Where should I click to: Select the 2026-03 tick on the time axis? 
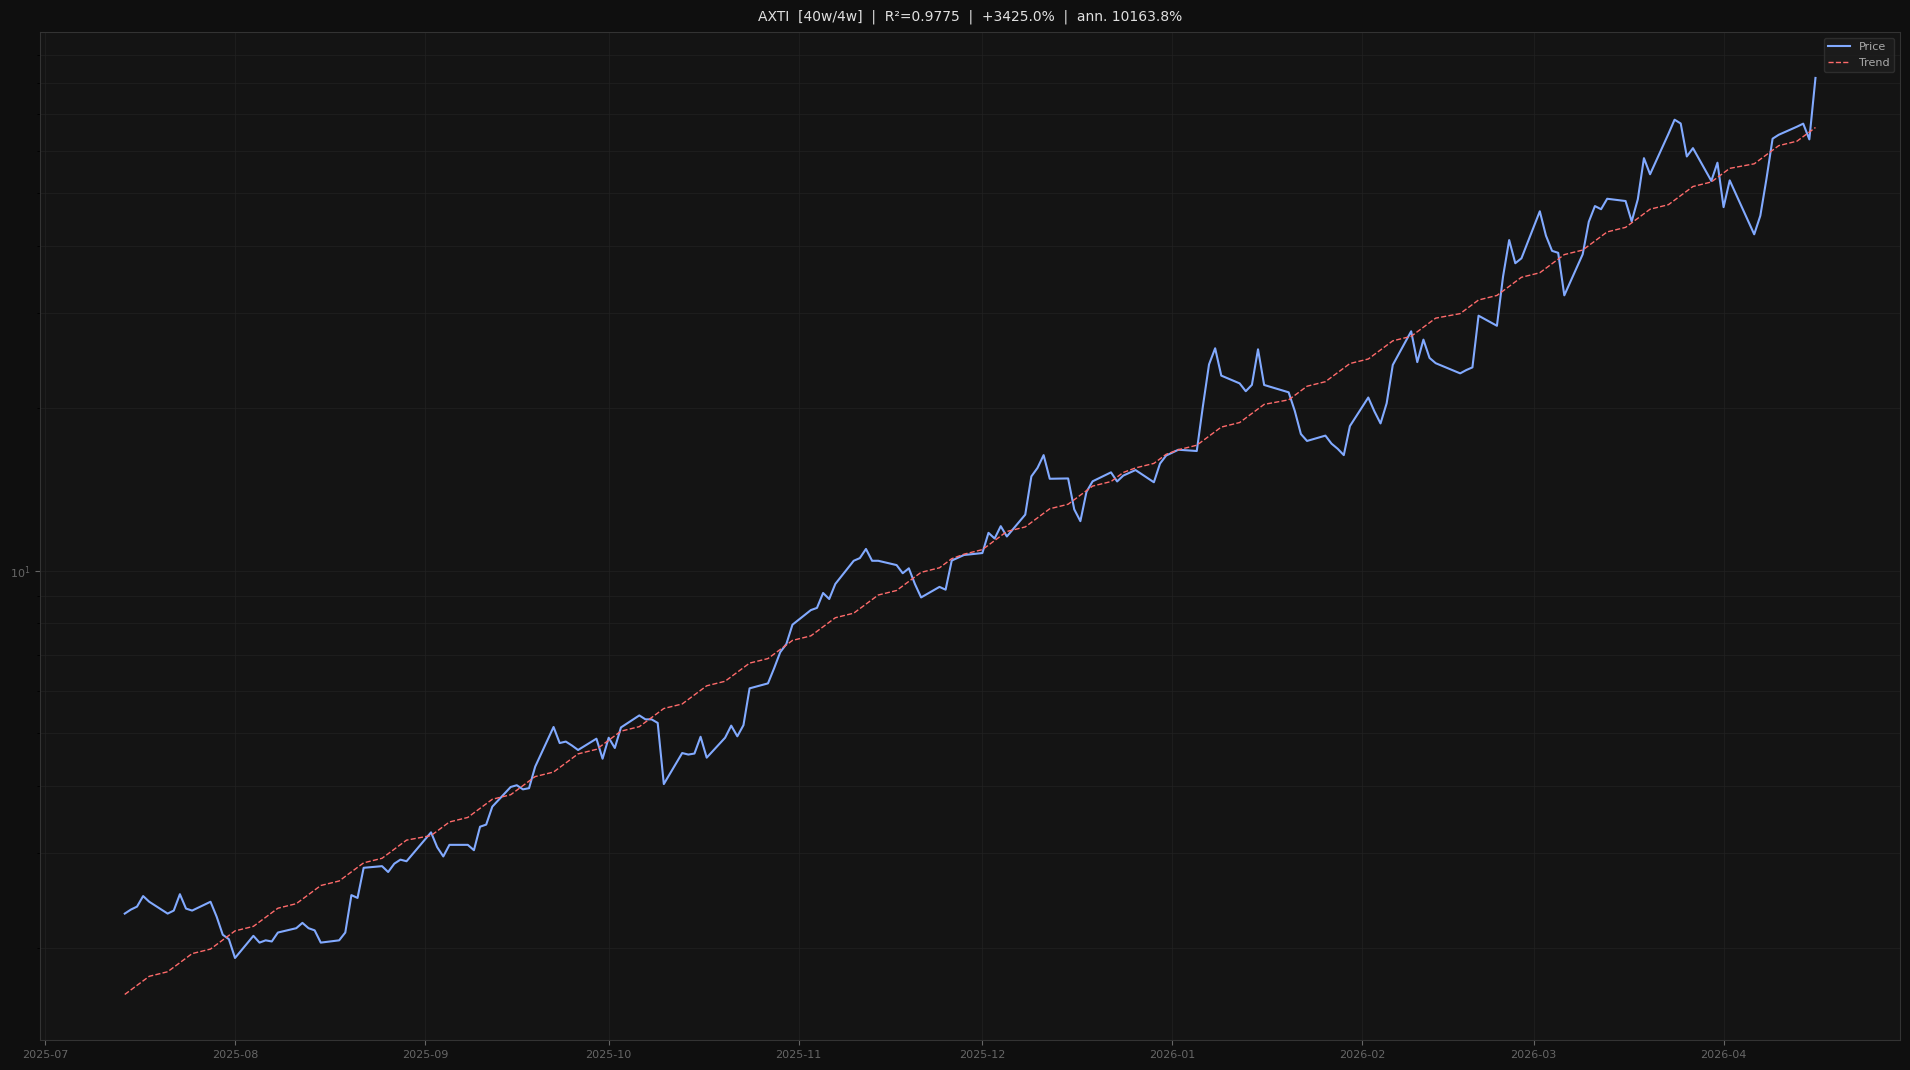click(1533, 1054)
